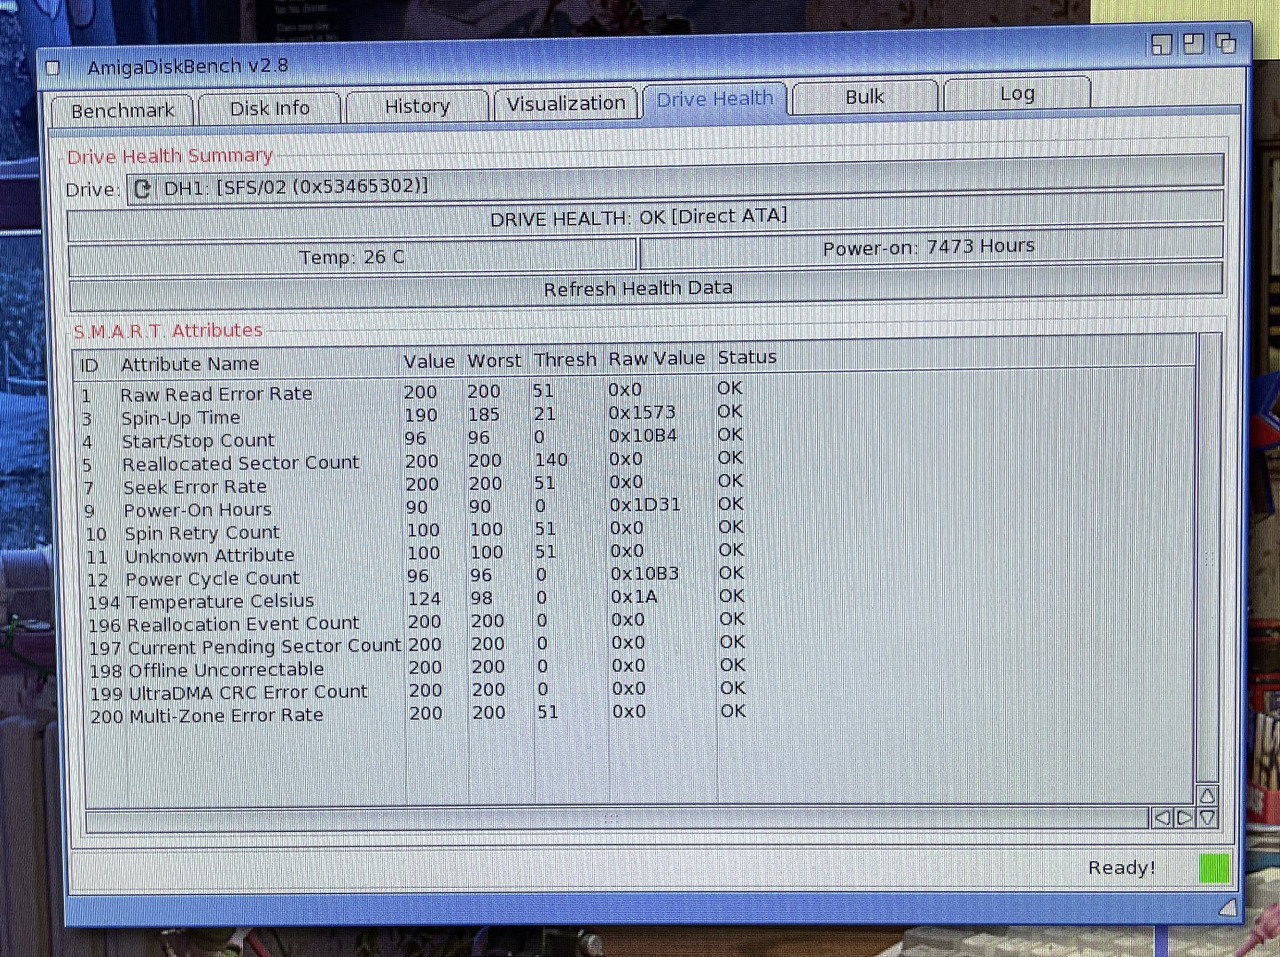The height and width of the screenshot is (957, 1280).
Task: Click the scroll up arrow of attribute list
Action: click(x=1207, y=795)
